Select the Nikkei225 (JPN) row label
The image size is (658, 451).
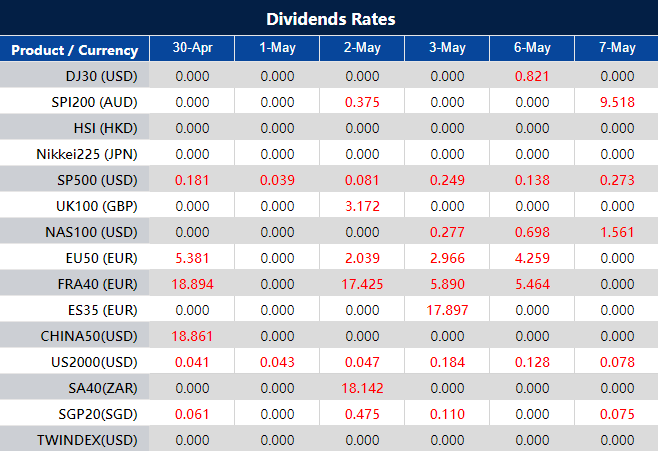pyautogui.click(x=90, y=153)
